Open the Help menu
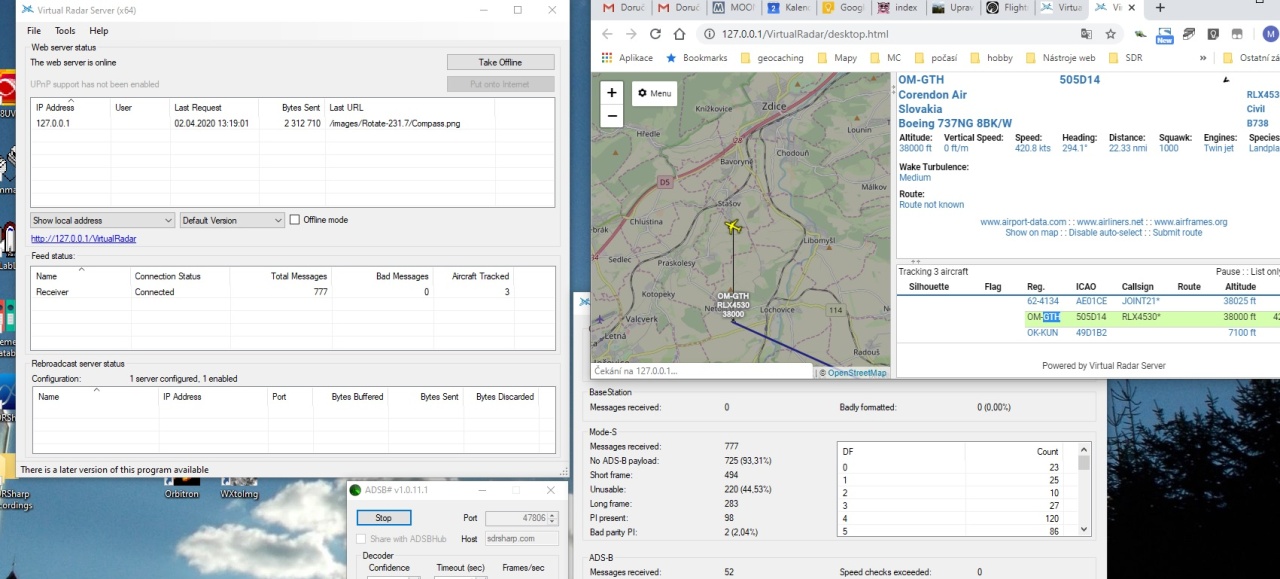The image size is (1280, 579). point(99,31)
